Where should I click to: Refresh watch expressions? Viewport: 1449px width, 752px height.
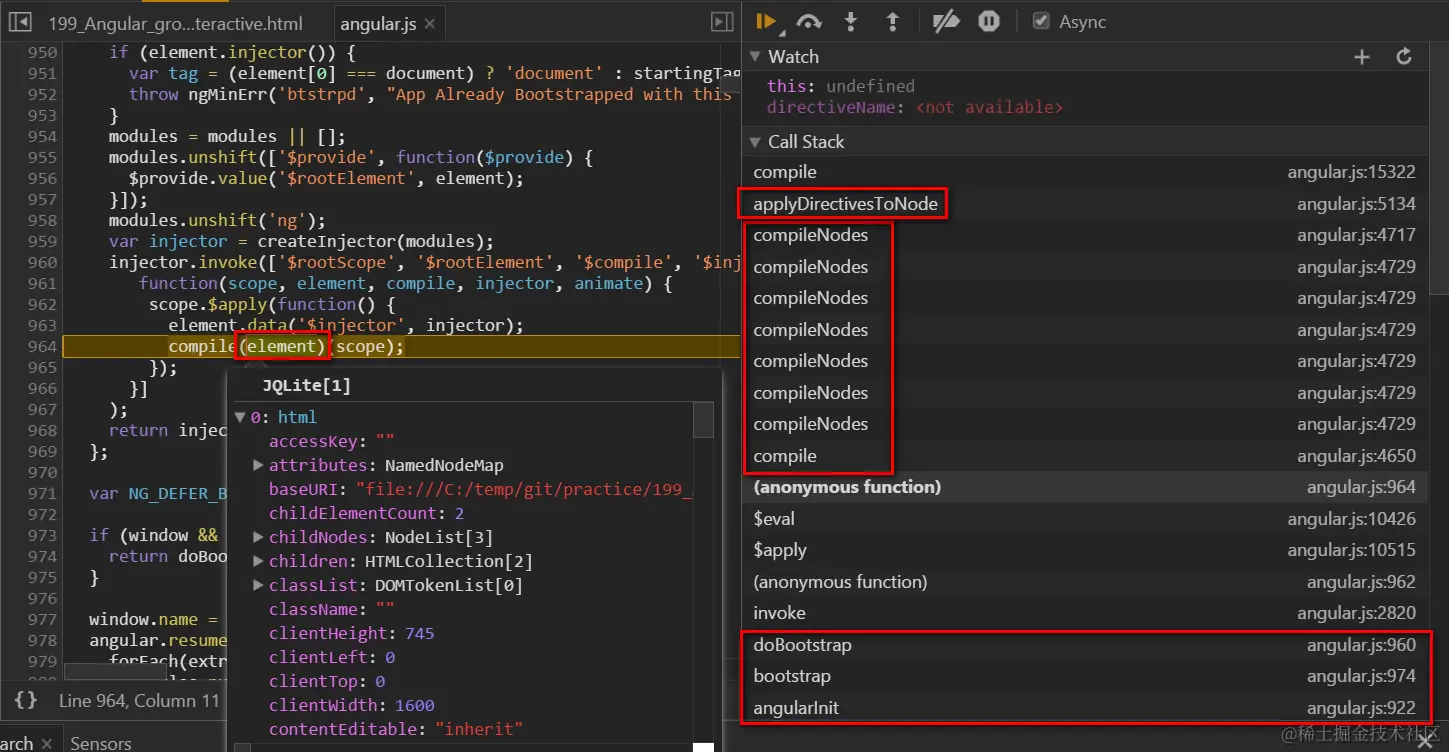click(1404, 57)
